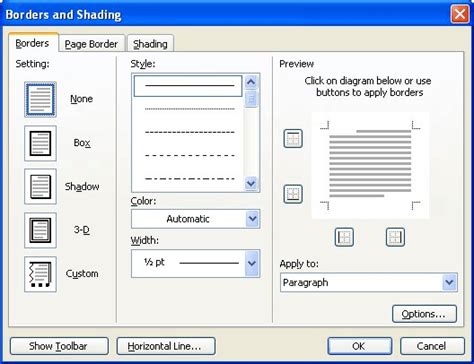
Task: Click the Horizontal Line... button
Action: pyautogui.click(x=166, y=346)
